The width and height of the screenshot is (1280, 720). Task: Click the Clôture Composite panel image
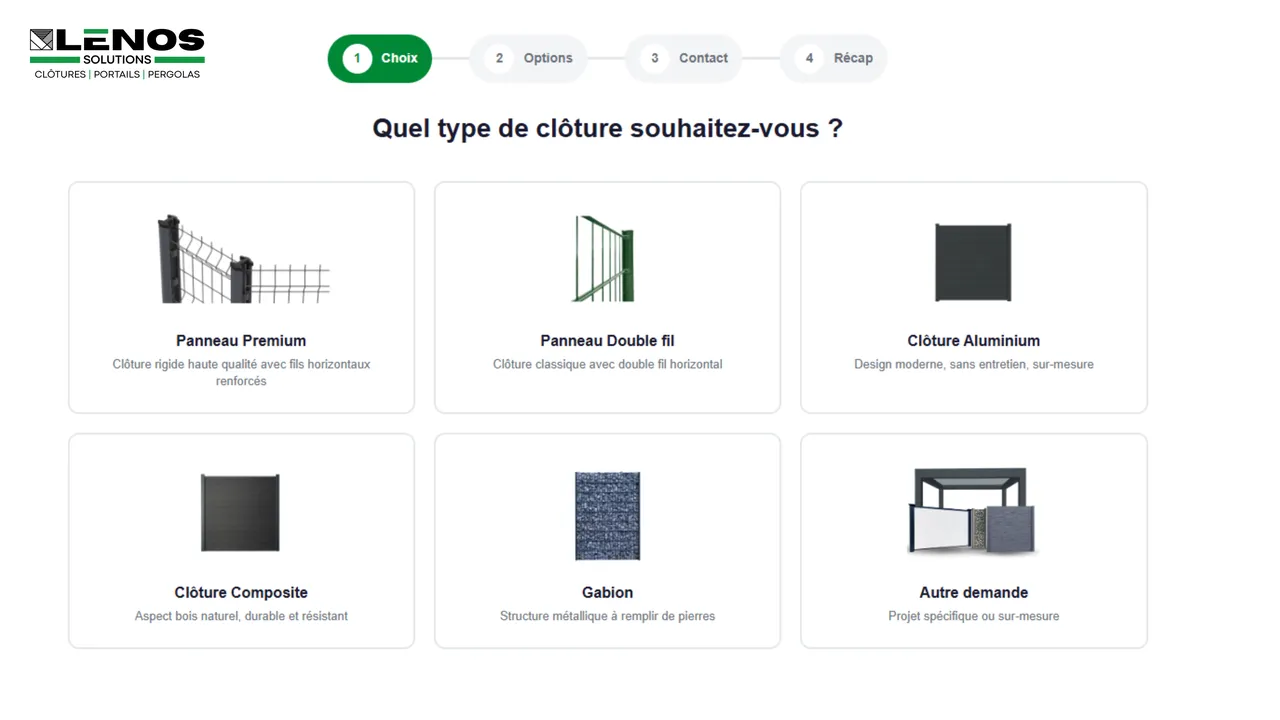coord(240,512)
